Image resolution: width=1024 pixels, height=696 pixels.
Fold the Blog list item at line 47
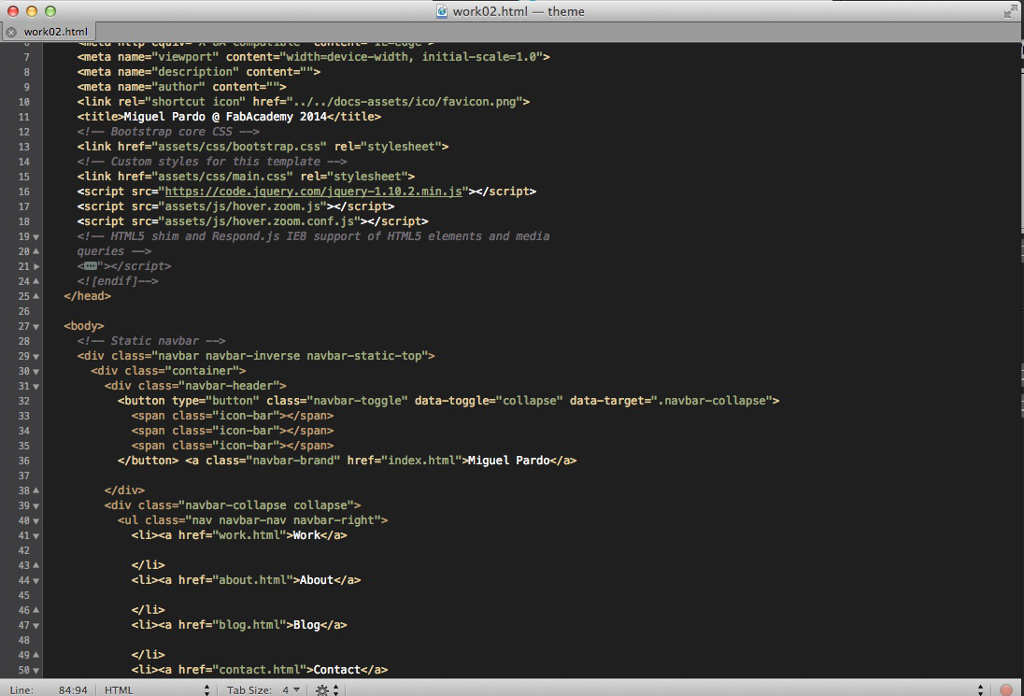click(36, 625)
